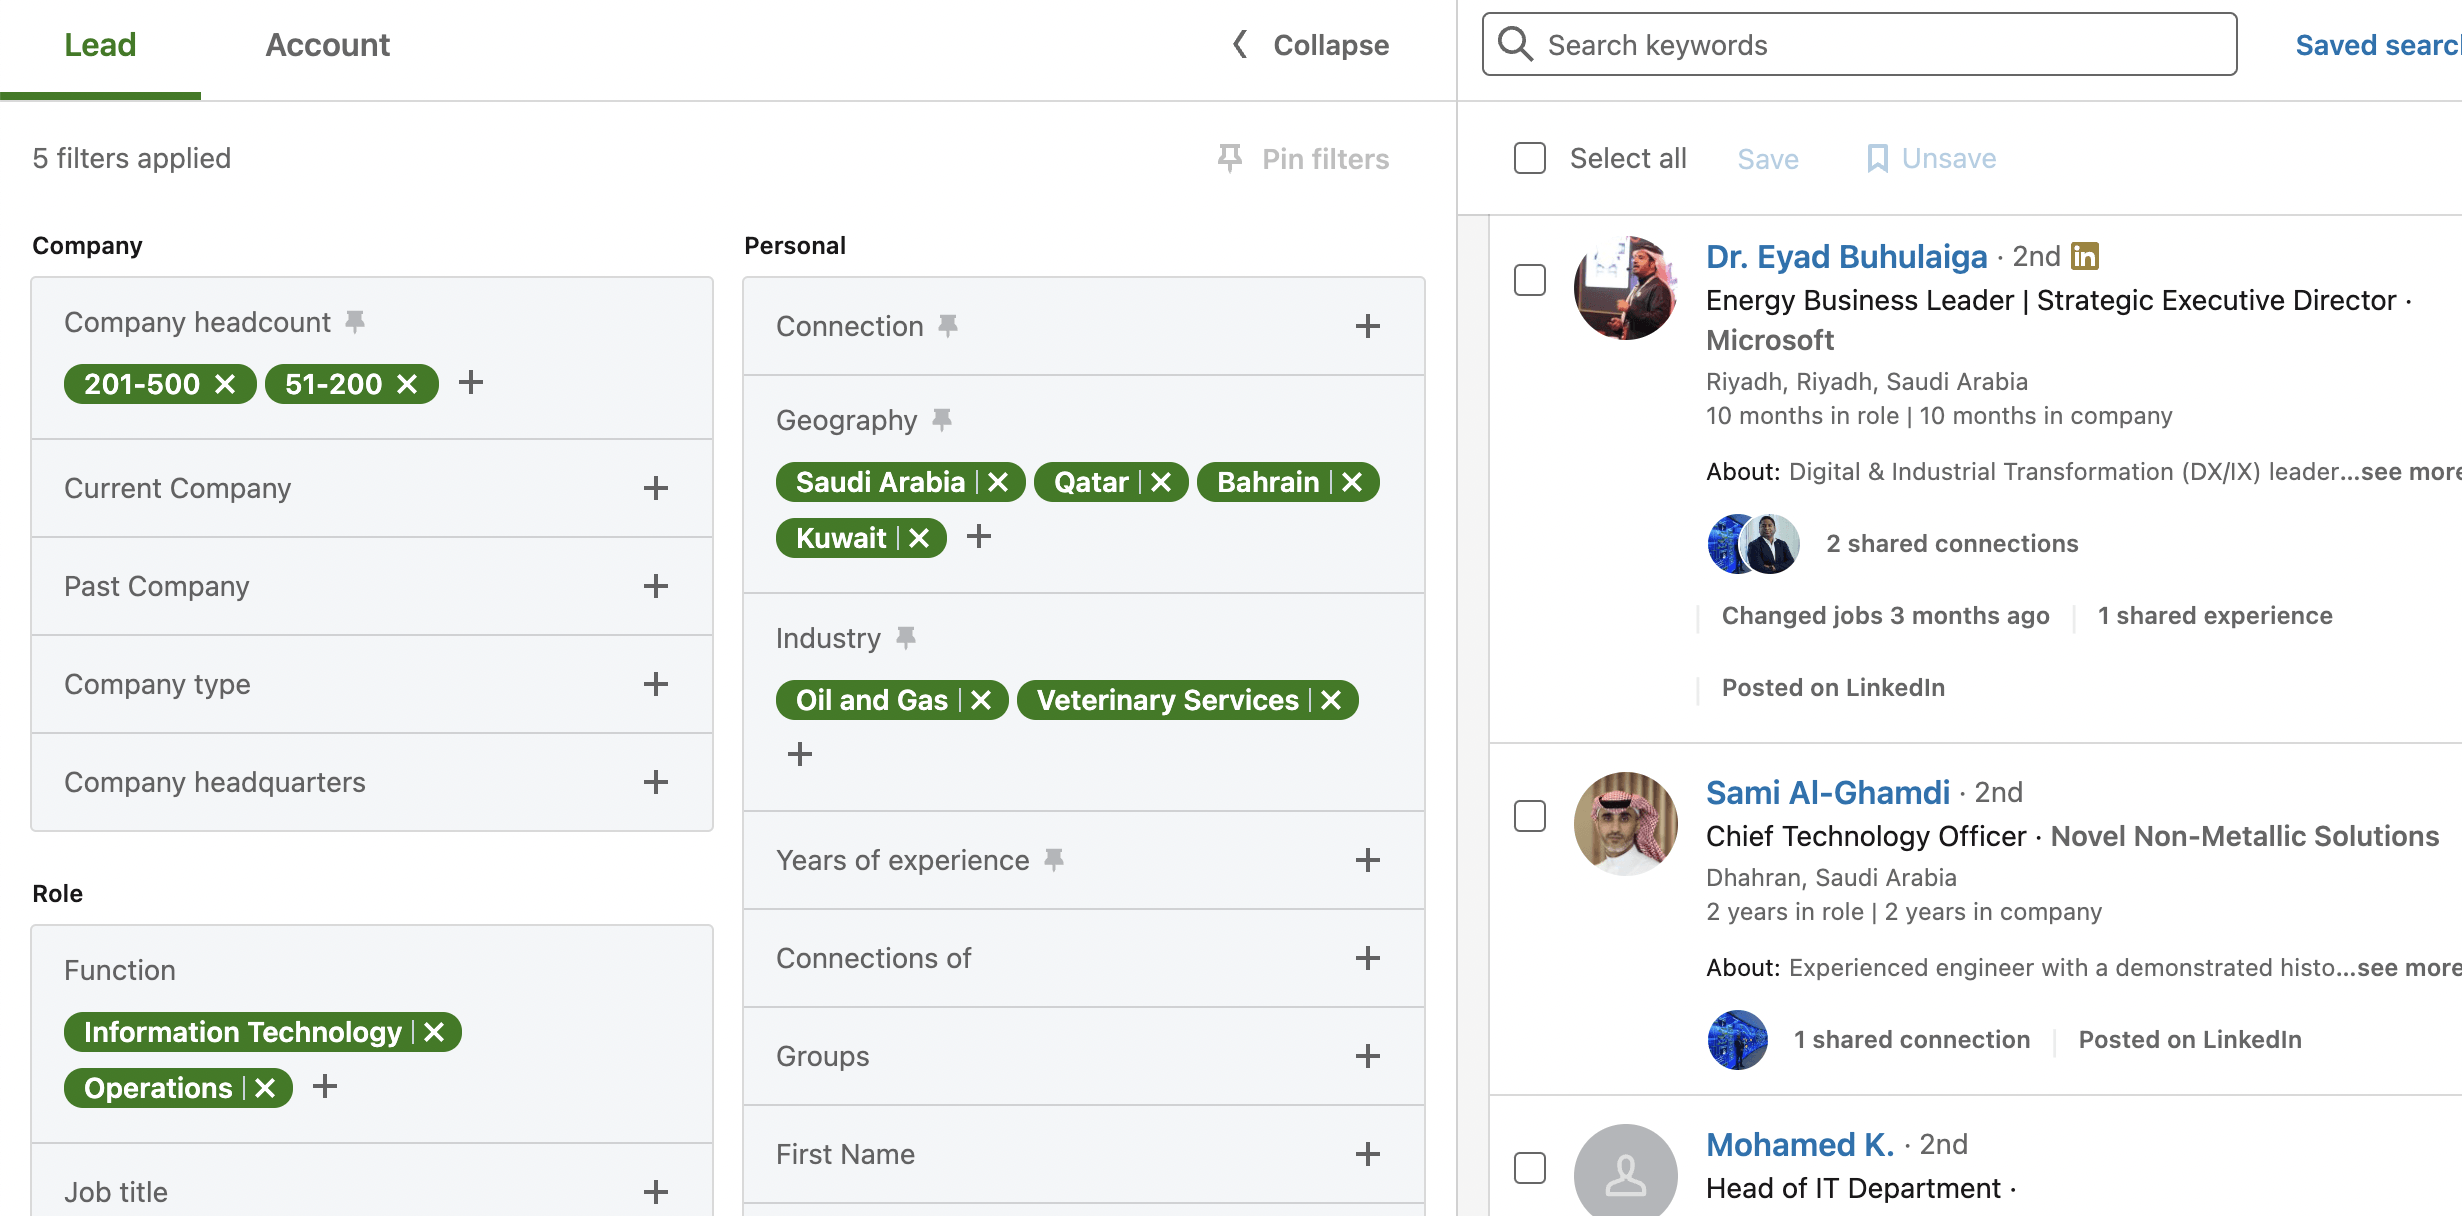Switch to the Lead tab
This screenshot has width=2462, height=1216.
pos(100,45)
